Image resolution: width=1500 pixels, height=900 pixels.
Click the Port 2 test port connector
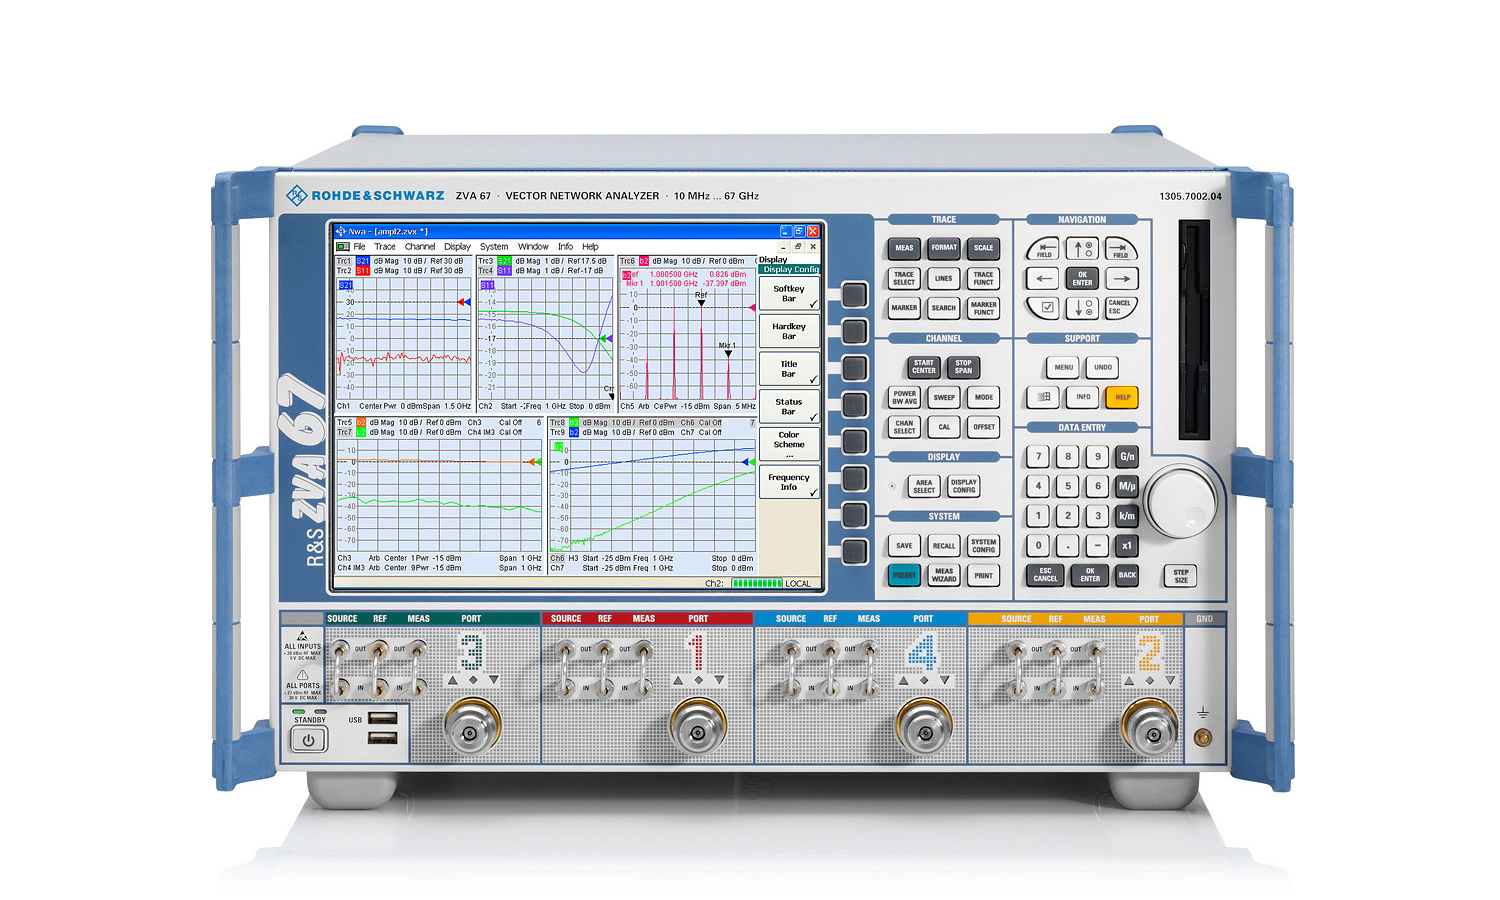coord(1148,726)
